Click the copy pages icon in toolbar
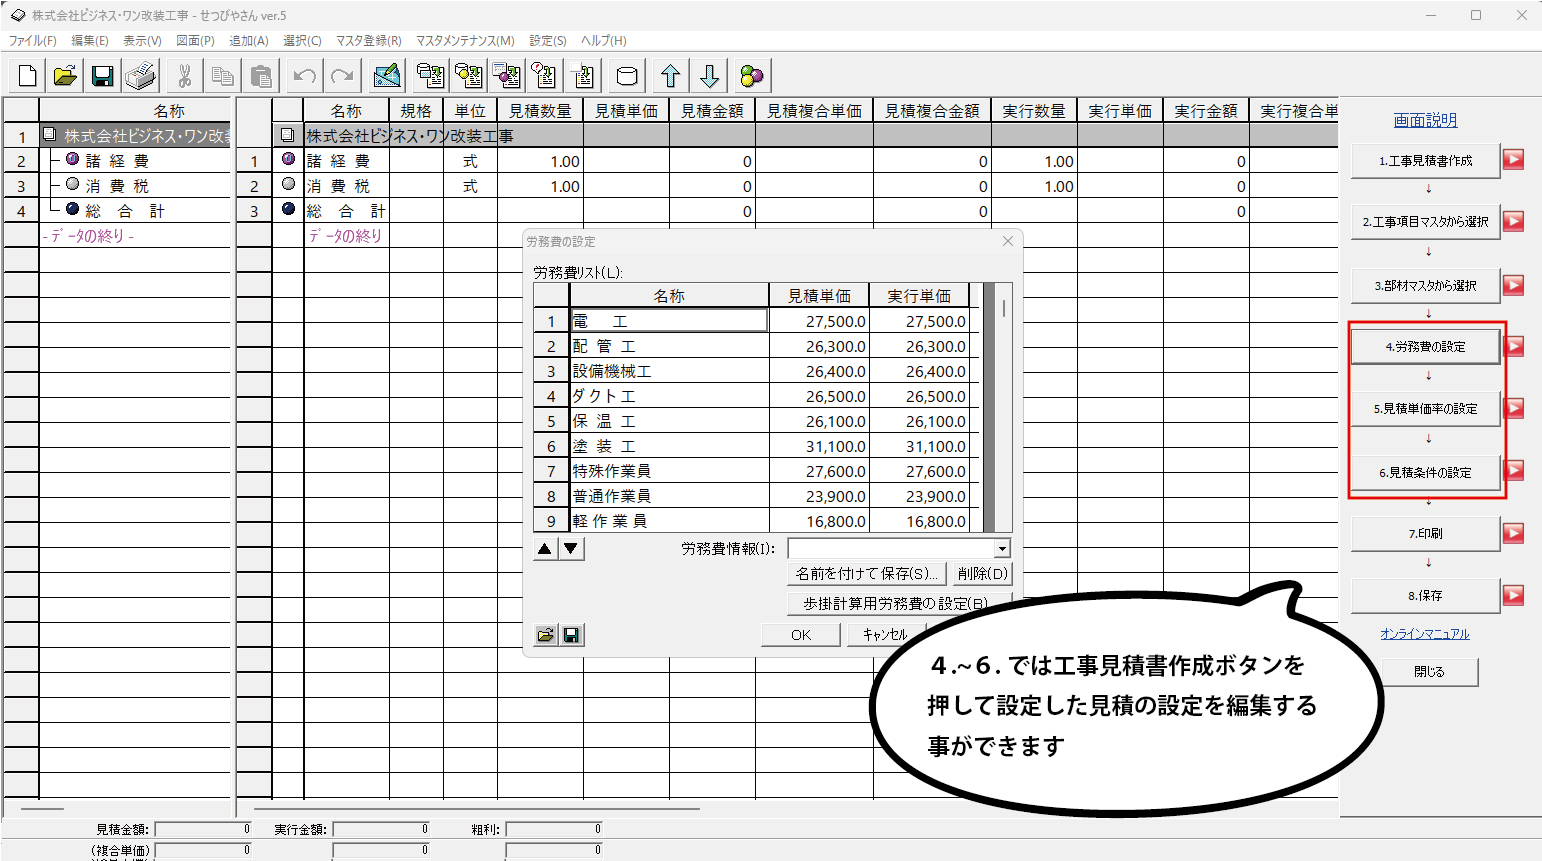Image resolution: width=1542 pixels, height=861 pixels. tap(223, 76)
